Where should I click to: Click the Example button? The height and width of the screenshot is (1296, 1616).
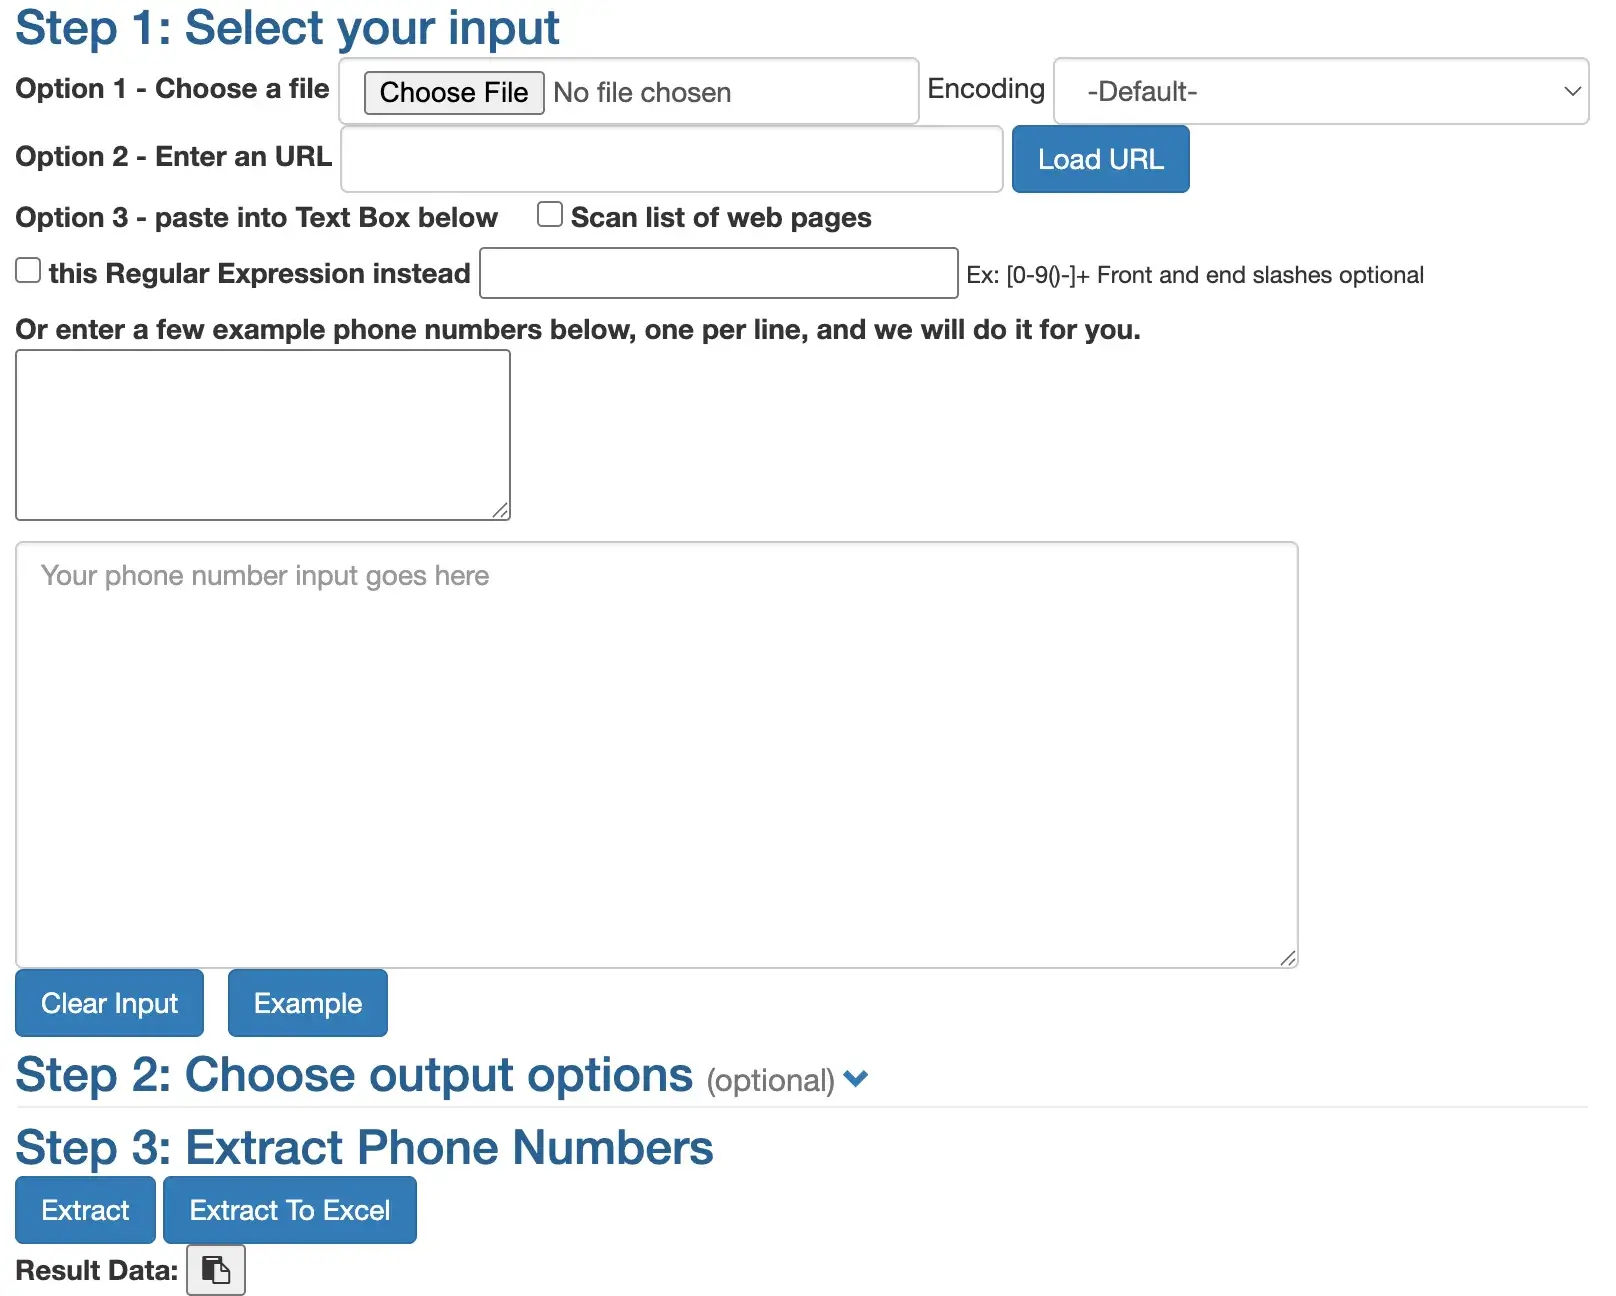coord(307,1003)
